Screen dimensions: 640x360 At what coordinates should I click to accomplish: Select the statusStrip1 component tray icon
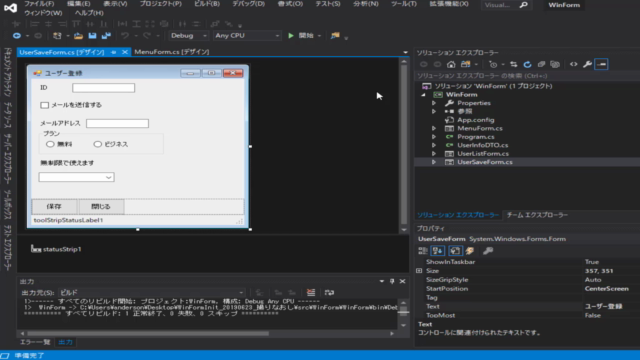point(36,249)
